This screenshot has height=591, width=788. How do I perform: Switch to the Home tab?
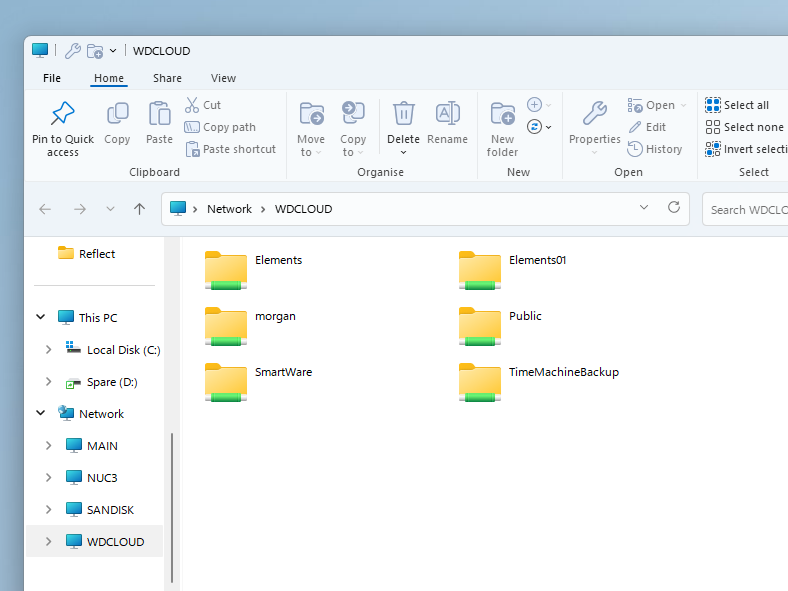click(109, 78)
